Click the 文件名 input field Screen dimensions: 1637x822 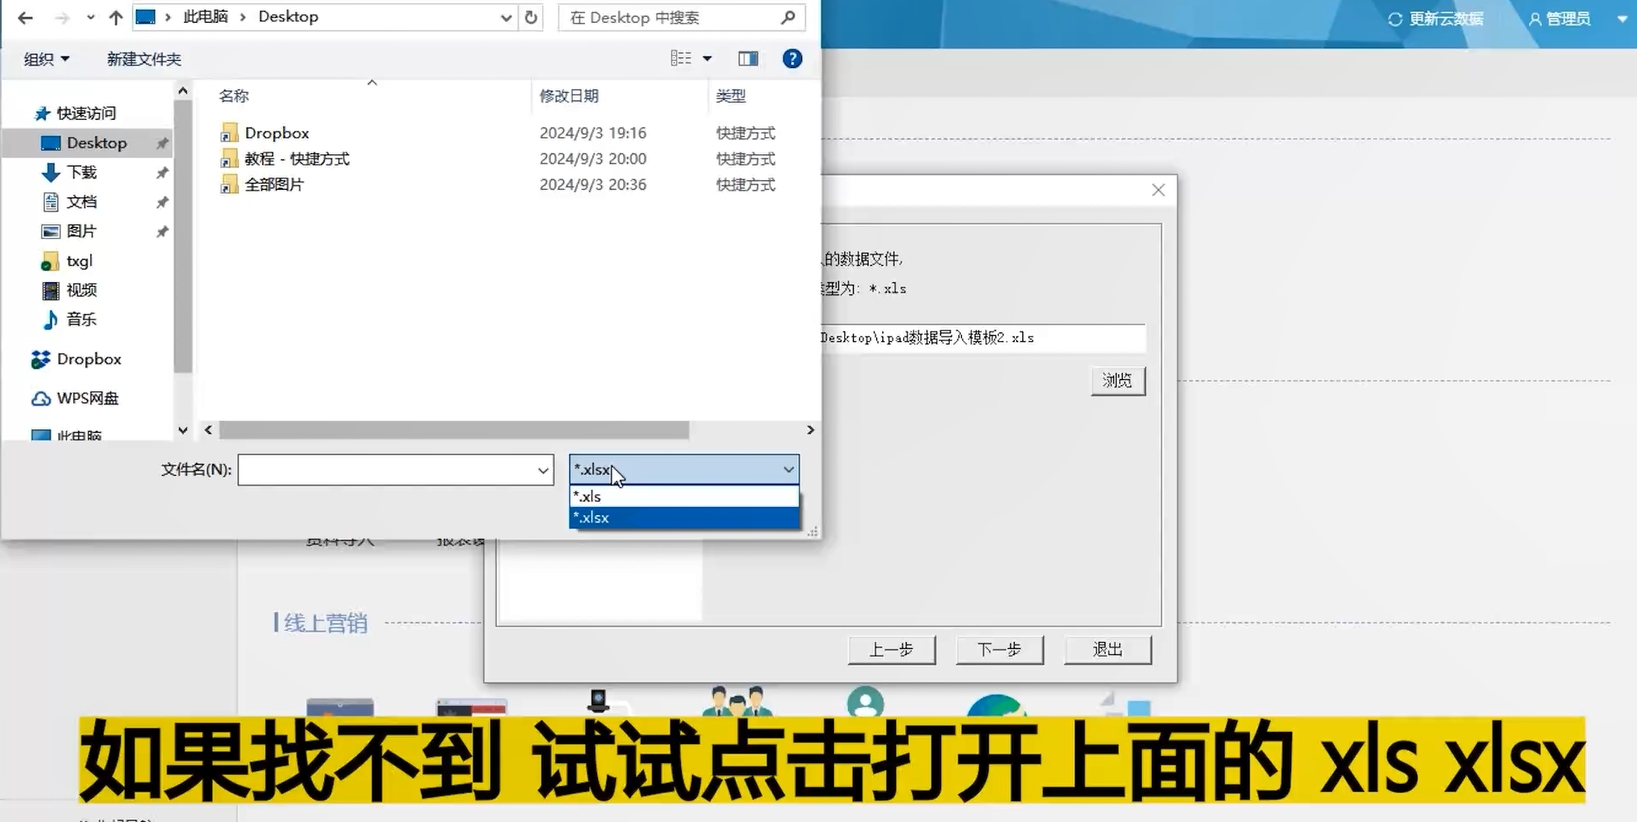385,470
